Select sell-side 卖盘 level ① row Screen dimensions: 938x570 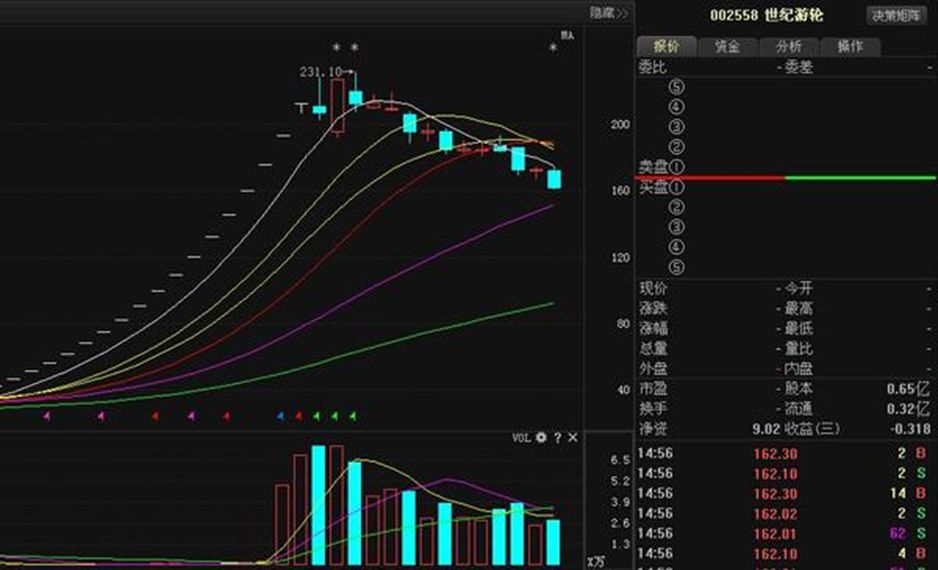coord(785,167)
